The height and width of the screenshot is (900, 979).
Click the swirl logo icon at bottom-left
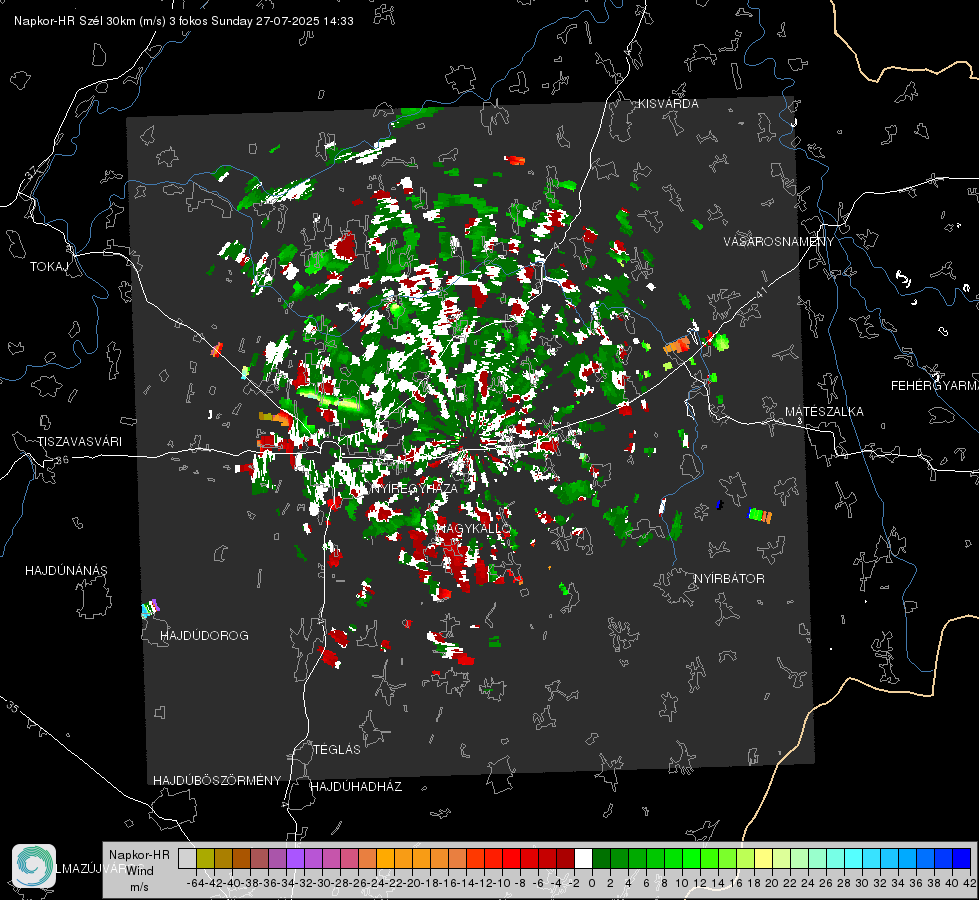(34, 866)
